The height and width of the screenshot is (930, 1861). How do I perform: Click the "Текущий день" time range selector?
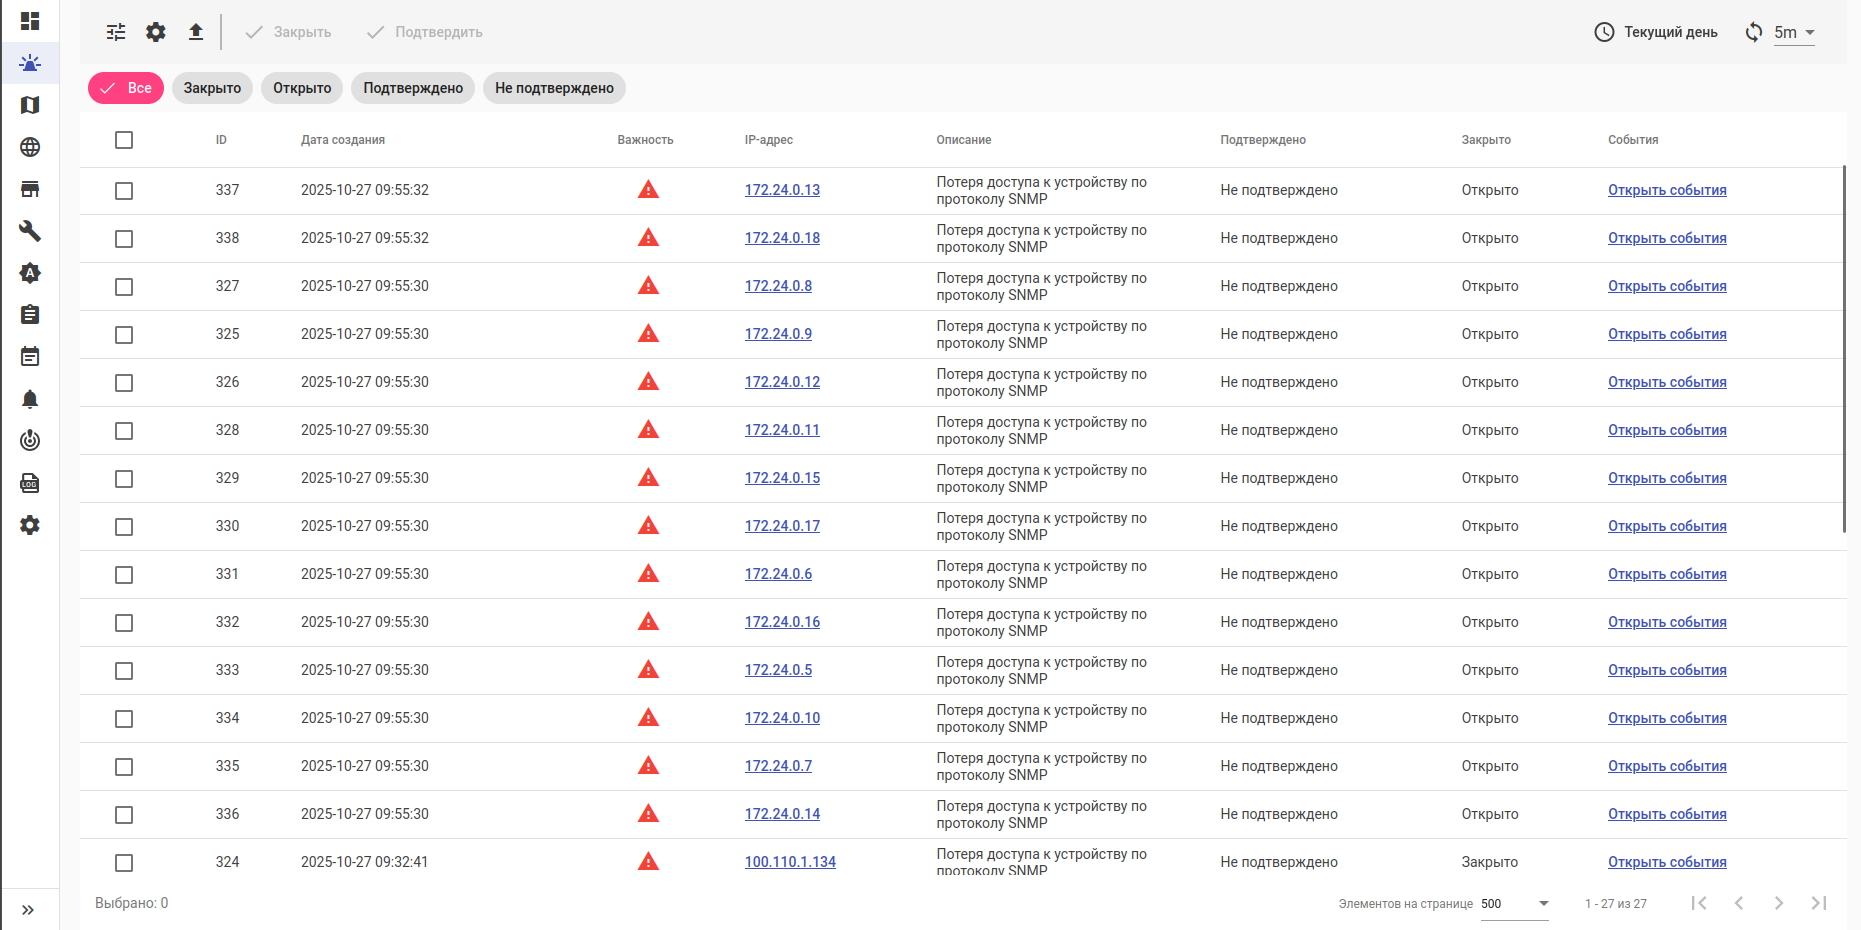[x=1656, y=32]
